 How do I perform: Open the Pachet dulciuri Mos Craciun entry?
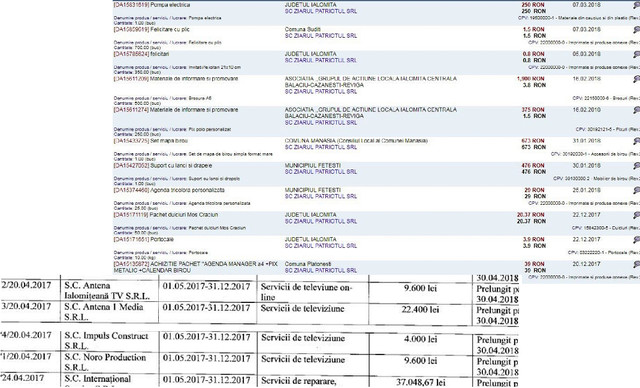point(166,214)
